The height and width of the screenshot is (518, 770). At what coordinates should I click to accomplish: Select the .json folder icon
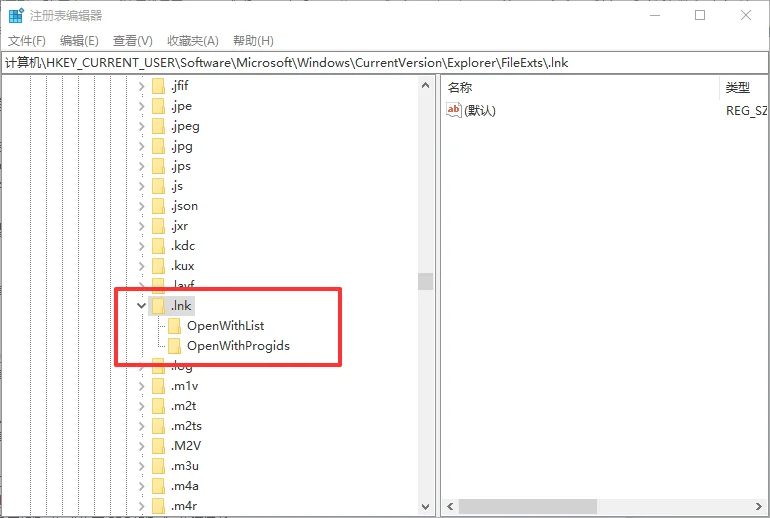coord(158,206)
